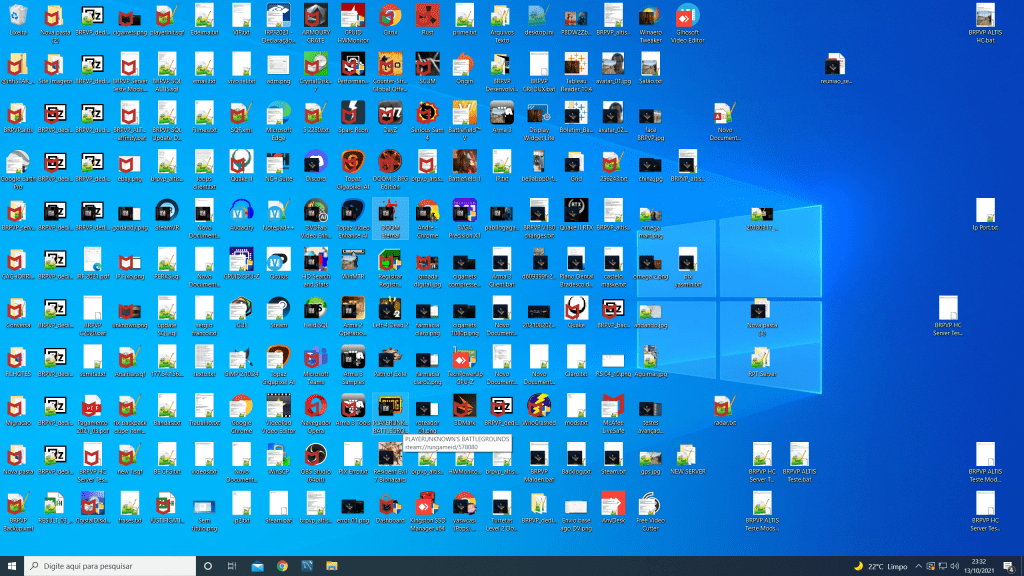Image resolution: width=1024 pixels, height=576 pixels.
Task: Open the Lixeira recycle bin icon
Action: [x=17, y=16]
